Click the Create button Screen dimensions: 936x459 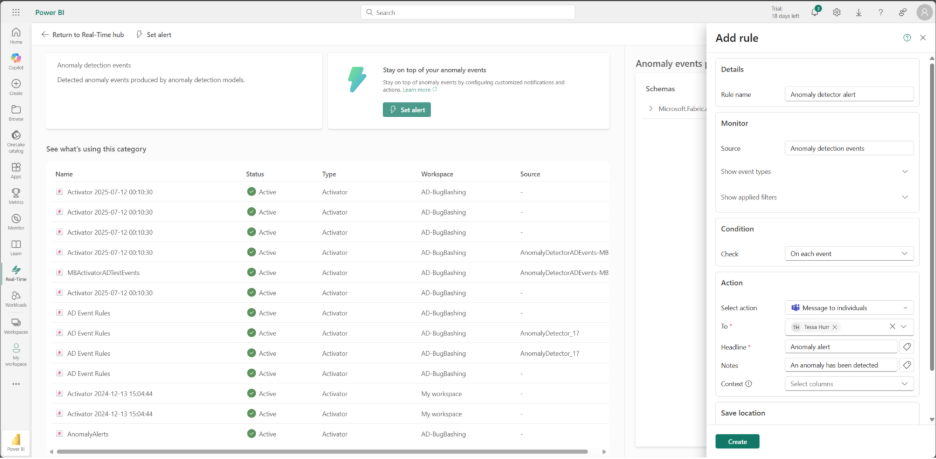[x=737, y=441]
